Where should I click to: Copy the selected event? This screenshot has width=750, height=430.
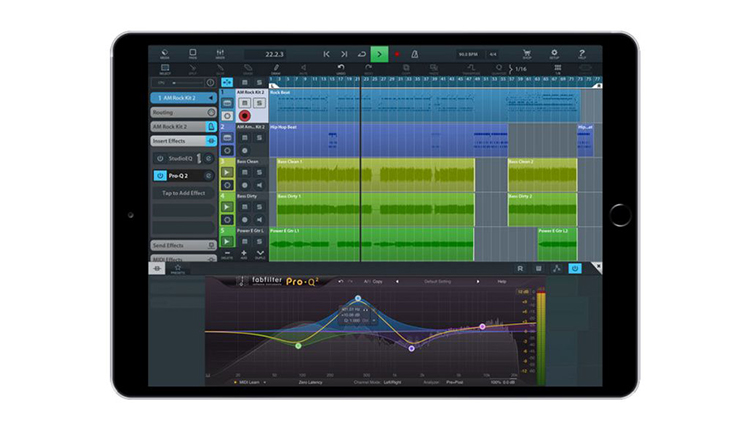click(406, 69)
